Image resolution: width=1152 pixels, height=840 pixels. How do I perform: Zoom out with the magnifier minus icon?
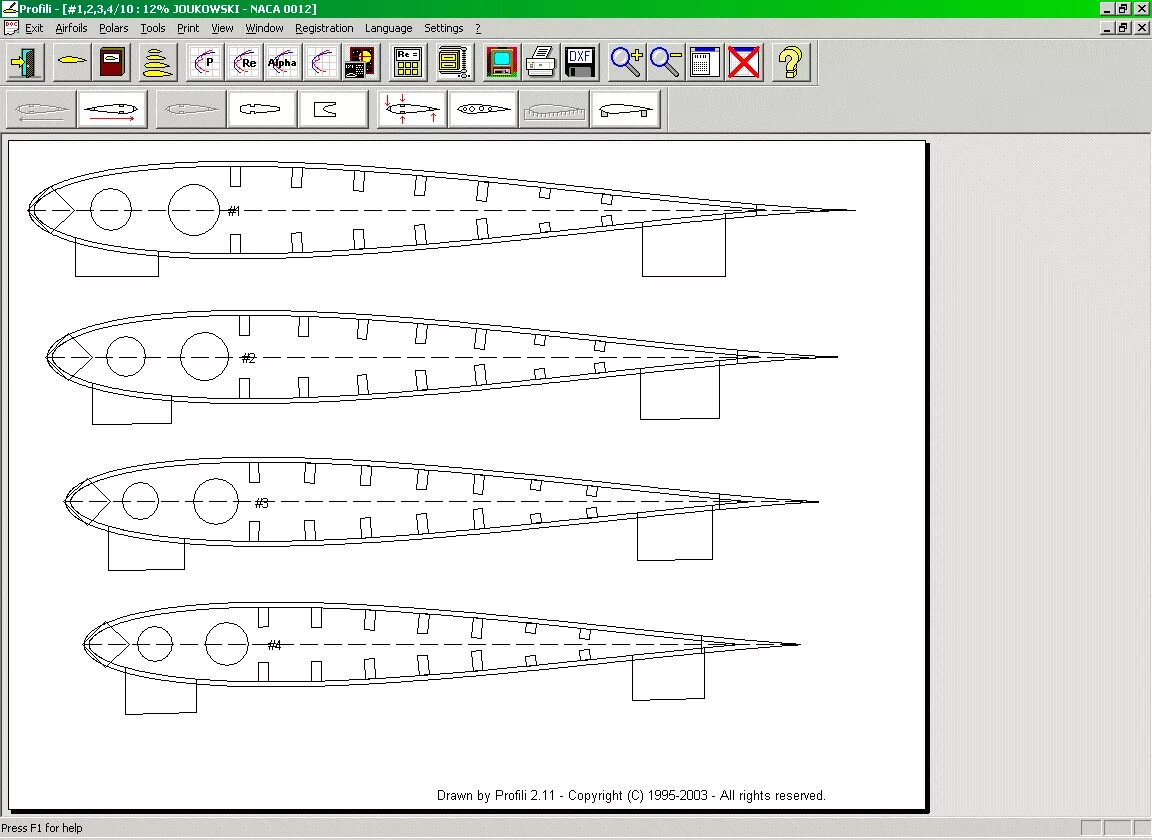[x=666, y=62]
